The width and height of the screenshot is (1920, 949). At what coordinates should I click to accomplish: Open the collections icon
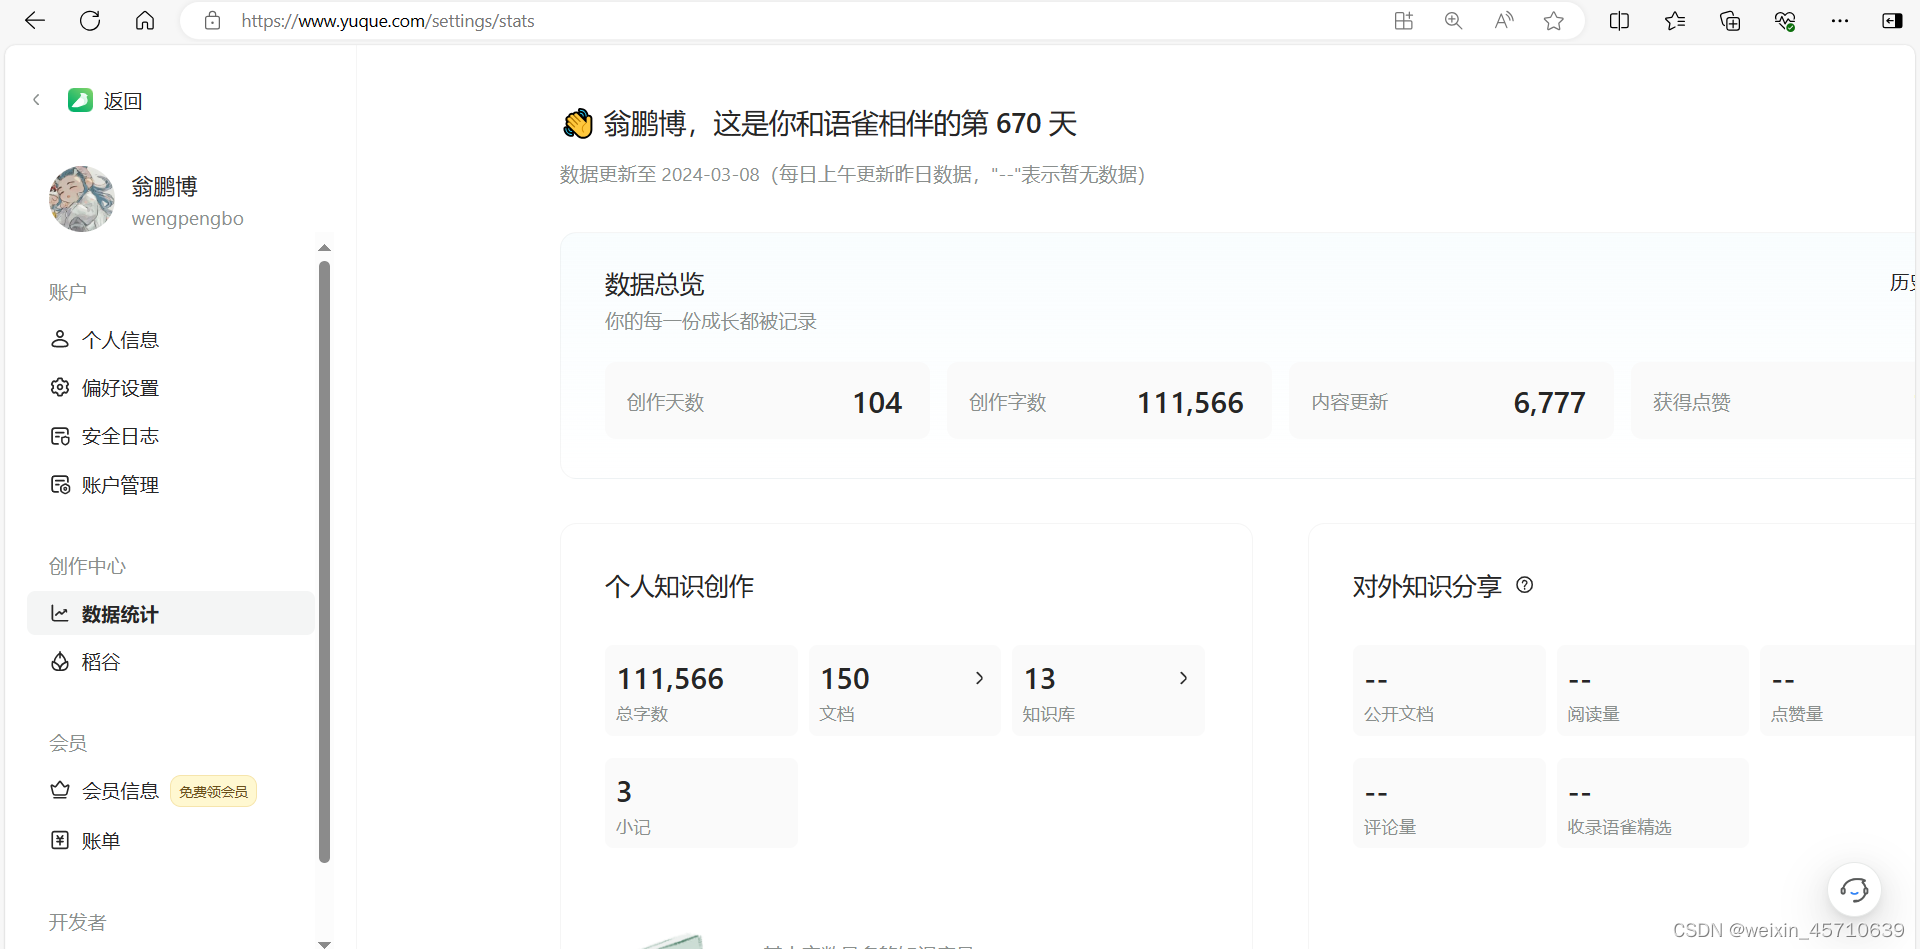click(x=1730, y=21)
